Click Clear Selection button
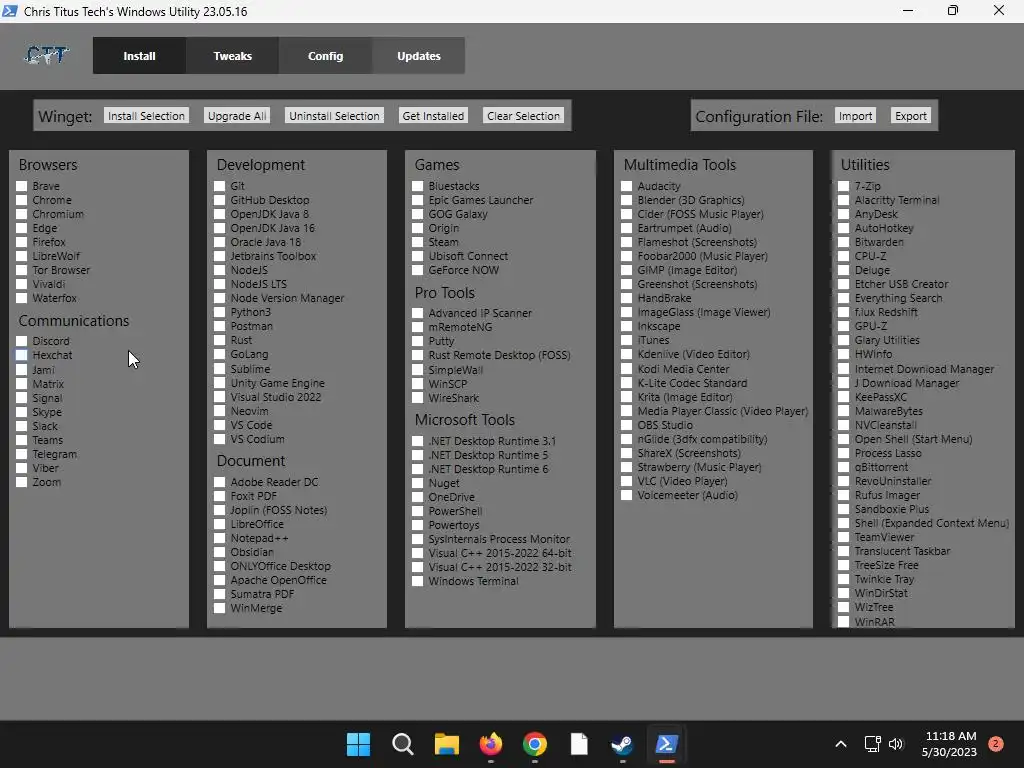The image size is (1024, 768). click(x=523, y=116)
